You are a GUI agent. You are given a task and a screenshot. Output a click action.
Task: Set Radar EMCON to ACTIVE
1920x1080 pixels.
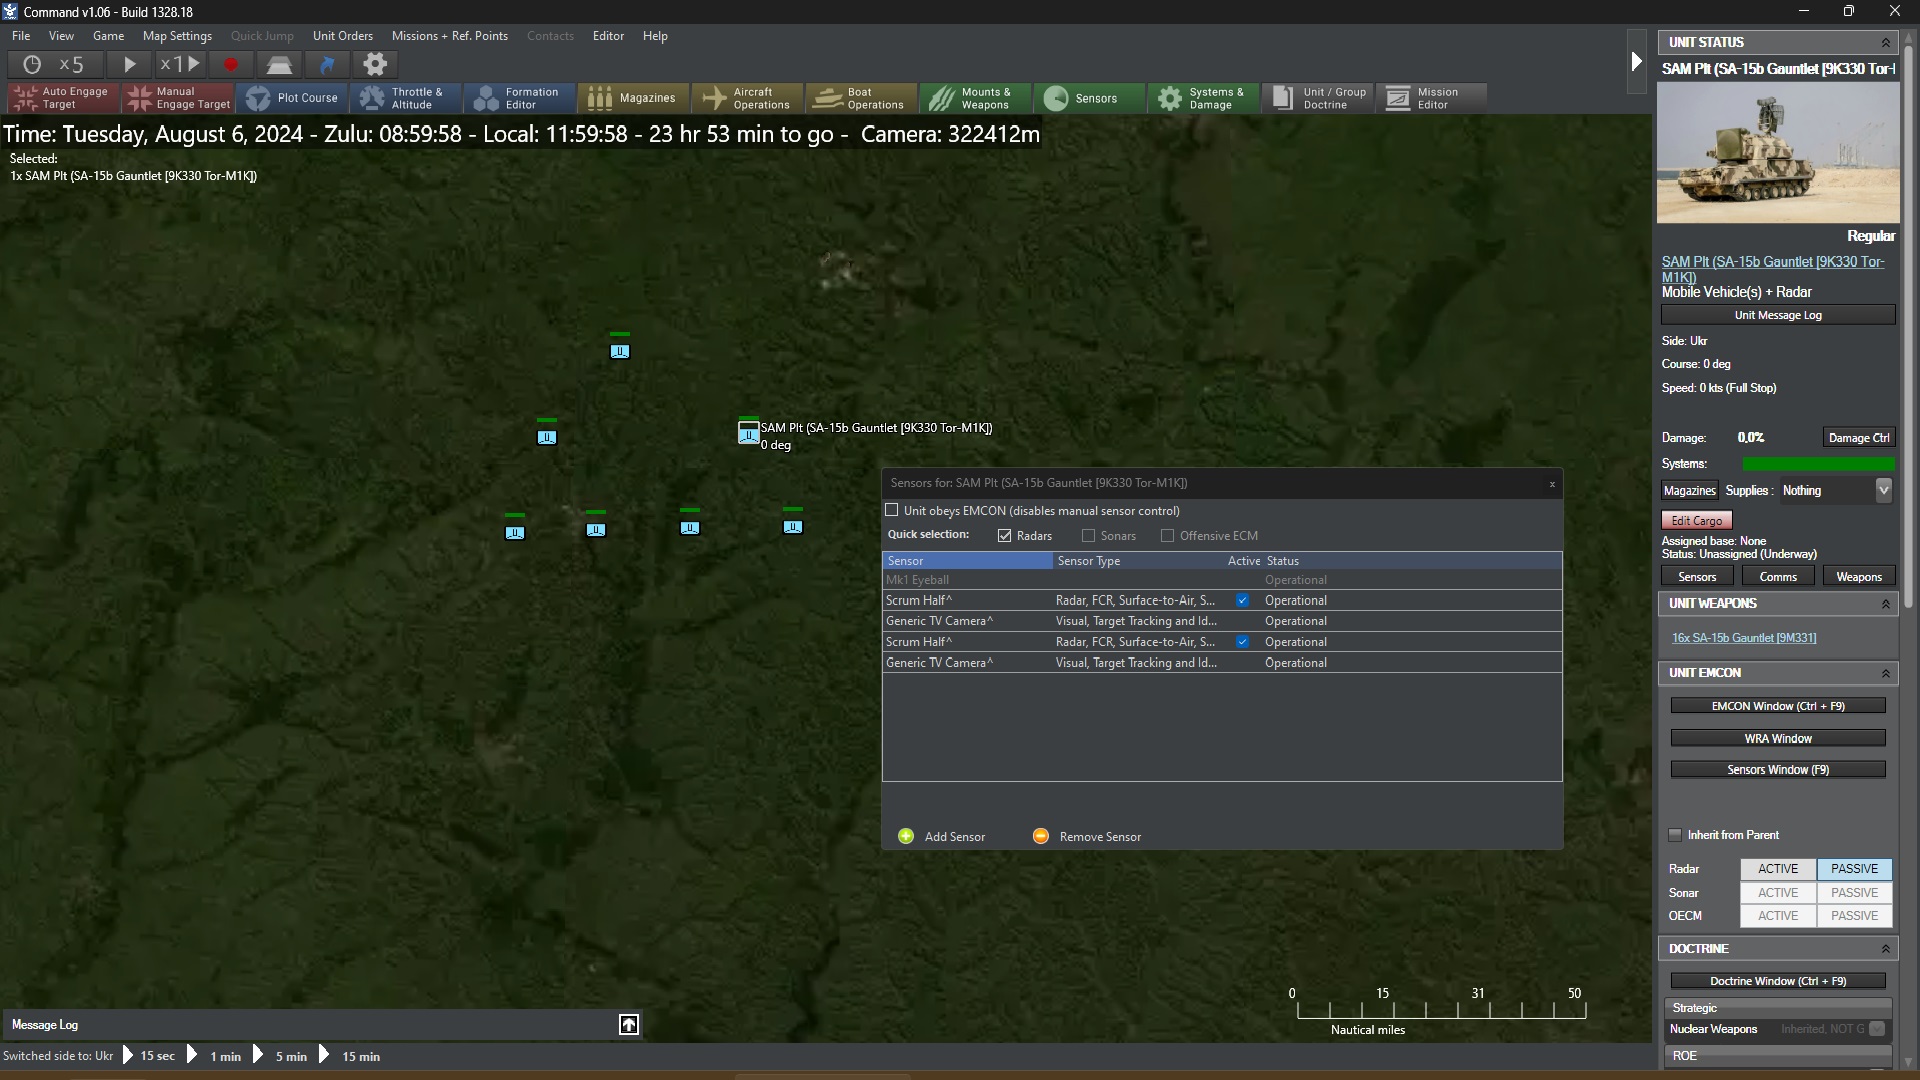tap(1778, 870)
